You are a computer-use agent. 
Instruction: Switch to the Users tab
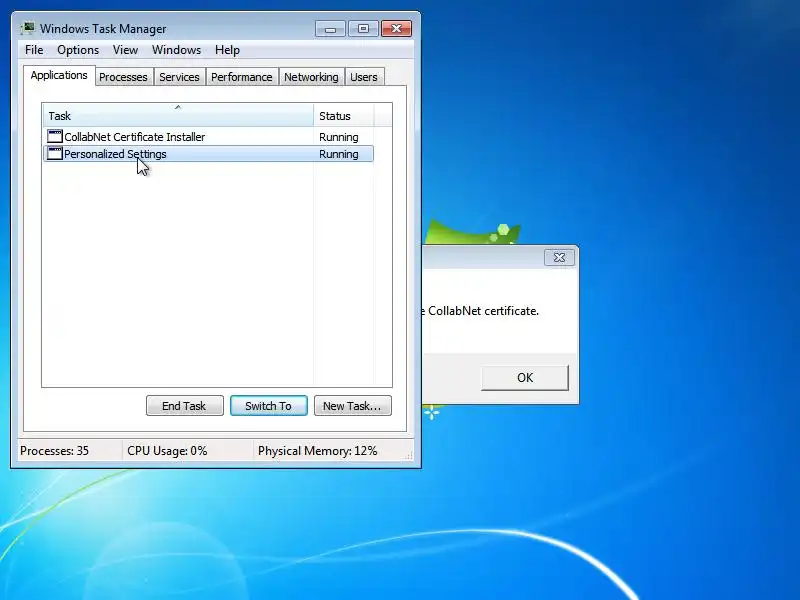pyautogui.click(x=364, y=77)
